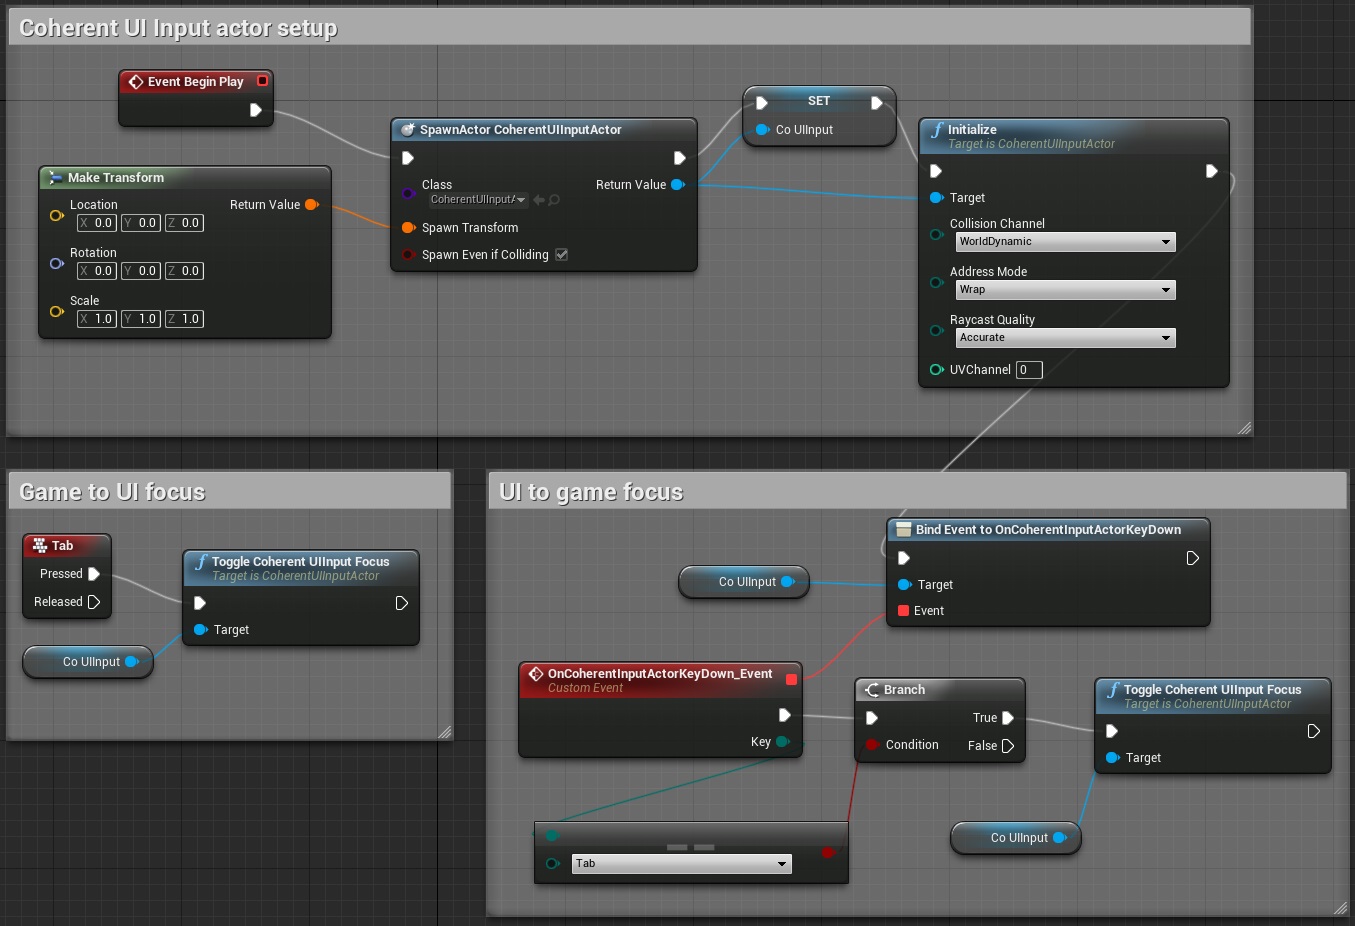The width and height of the screenshot is (1355, 926).
Task: Click the Initialize node output exec pin
Action: pos(1212,171)
